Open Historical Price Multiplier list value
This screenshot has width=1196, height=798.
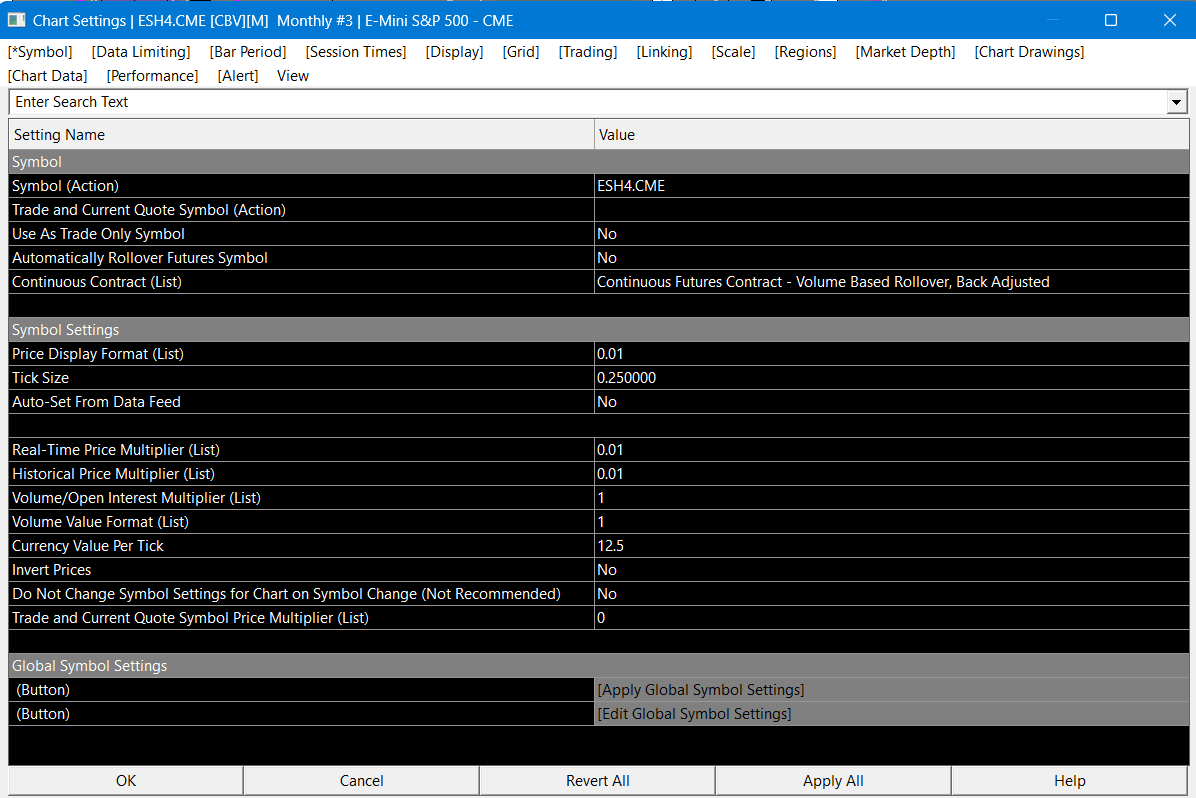coord(891,474)
